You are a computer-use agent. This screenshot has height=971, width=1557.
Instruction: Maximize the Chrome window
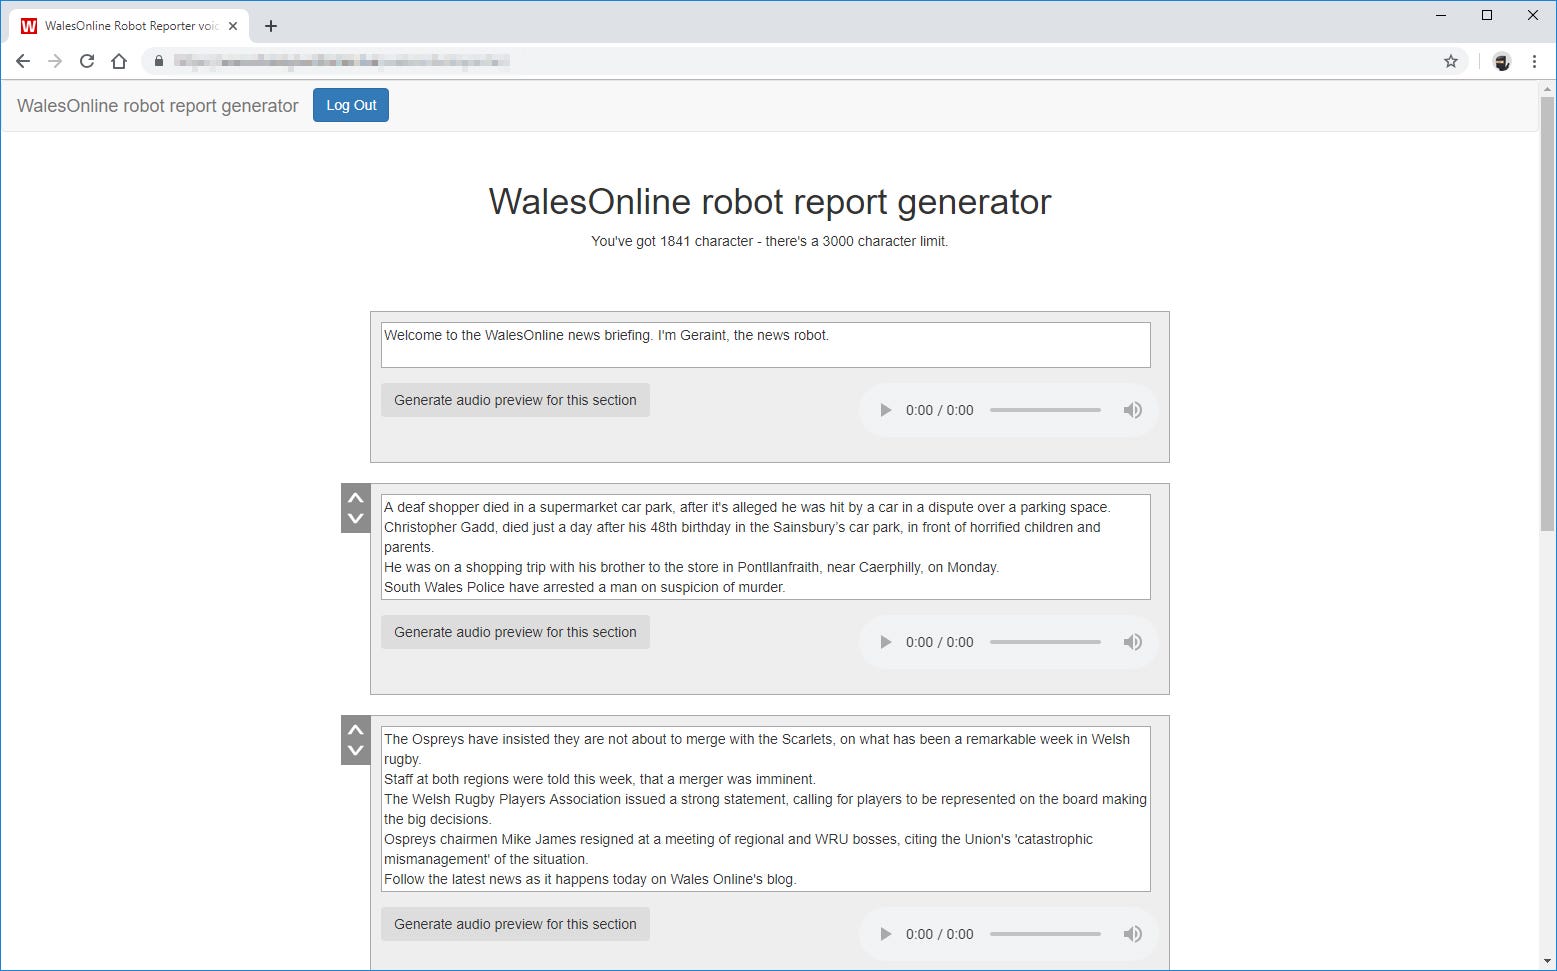click(x=1487, y=15)
